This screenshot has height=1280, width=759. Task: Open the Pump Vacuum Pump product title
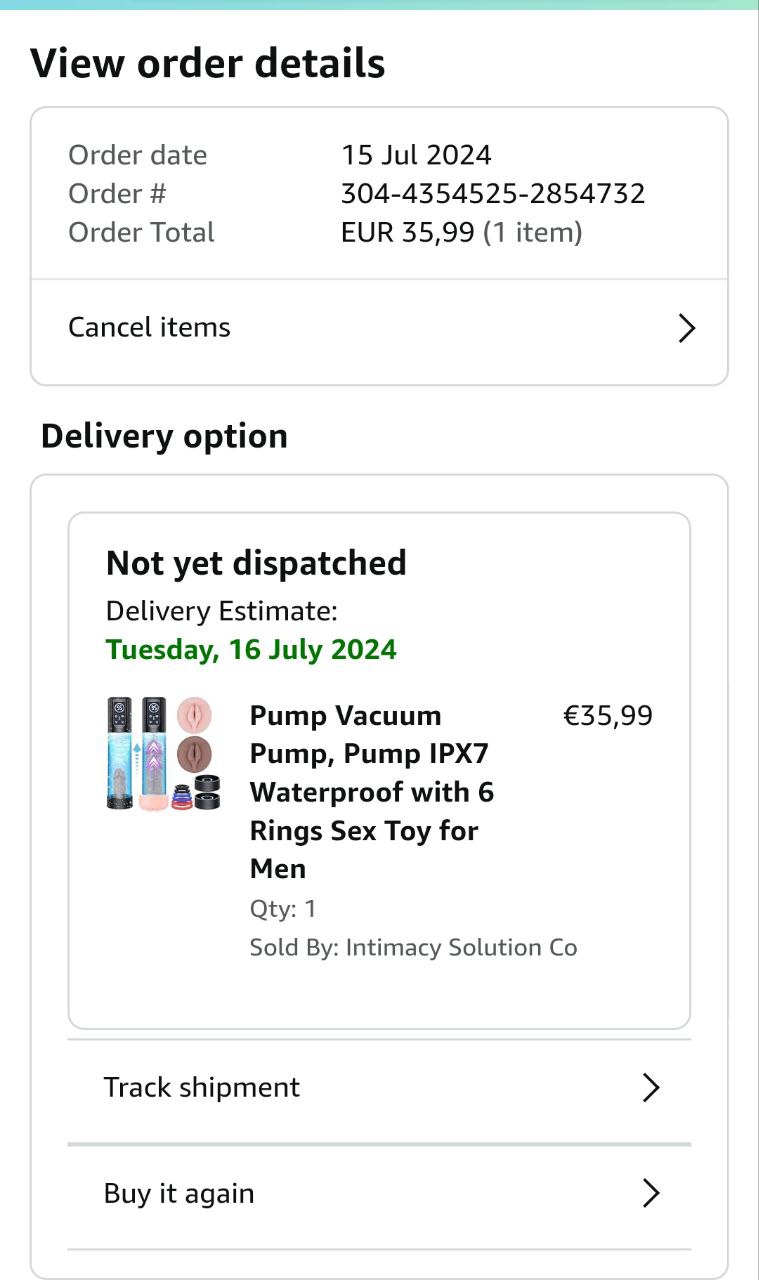(371, 792)
